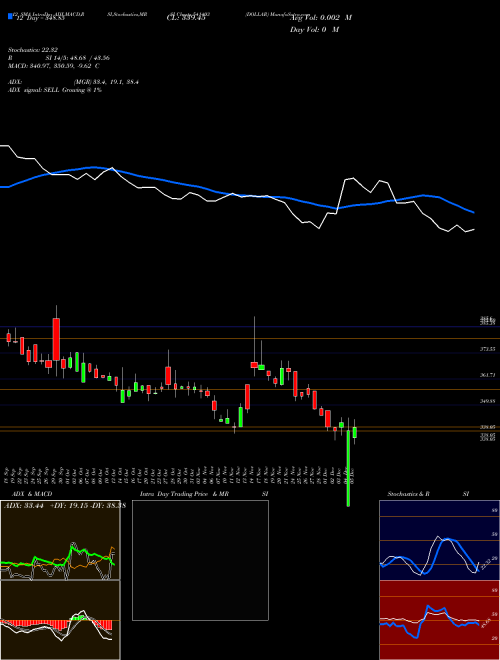Image resolution: width=500 pixels, height=660 pixels.
Task: Click the 349.55 price axis label
Action: pos(487,402)
